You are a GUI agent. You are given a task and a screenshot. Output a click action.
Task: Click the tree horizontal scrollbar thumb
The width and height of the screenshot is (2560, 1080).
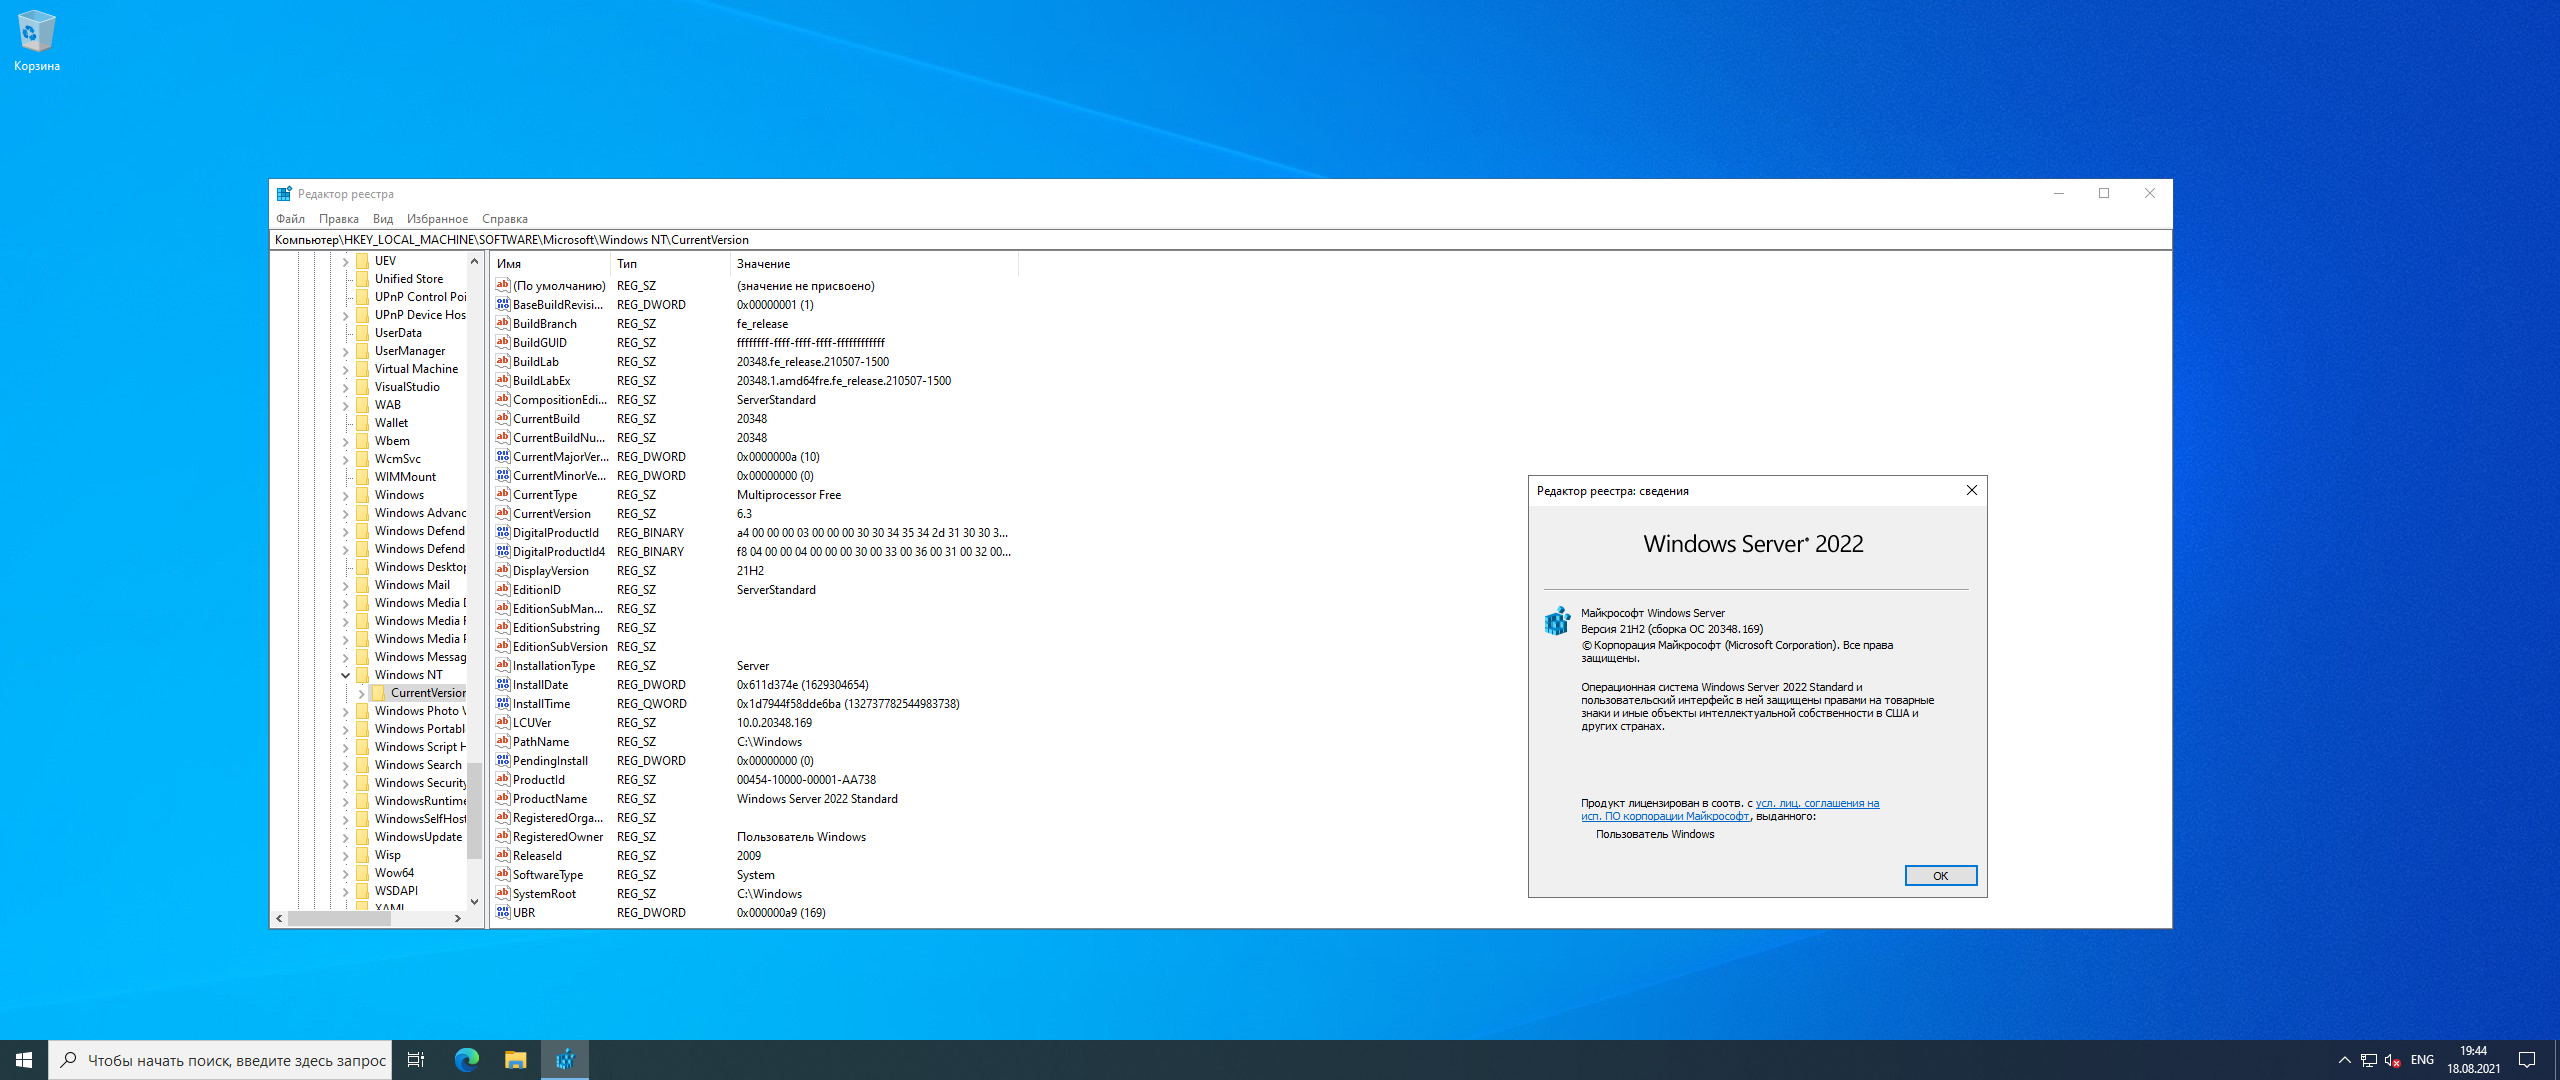pos(339,918)
